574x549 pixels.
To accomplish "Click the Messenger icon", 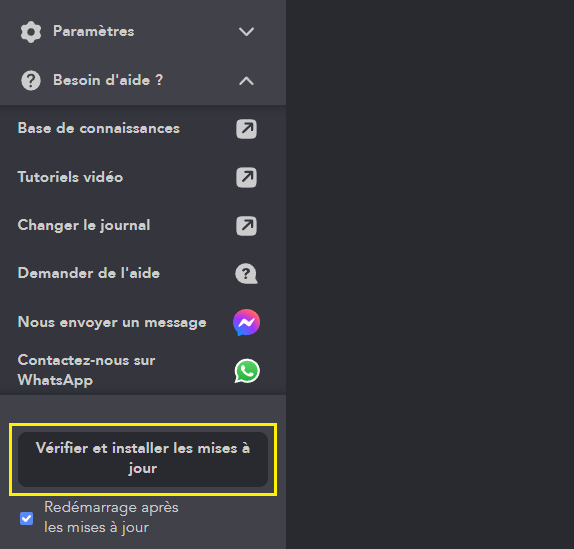I will (246, 322).
